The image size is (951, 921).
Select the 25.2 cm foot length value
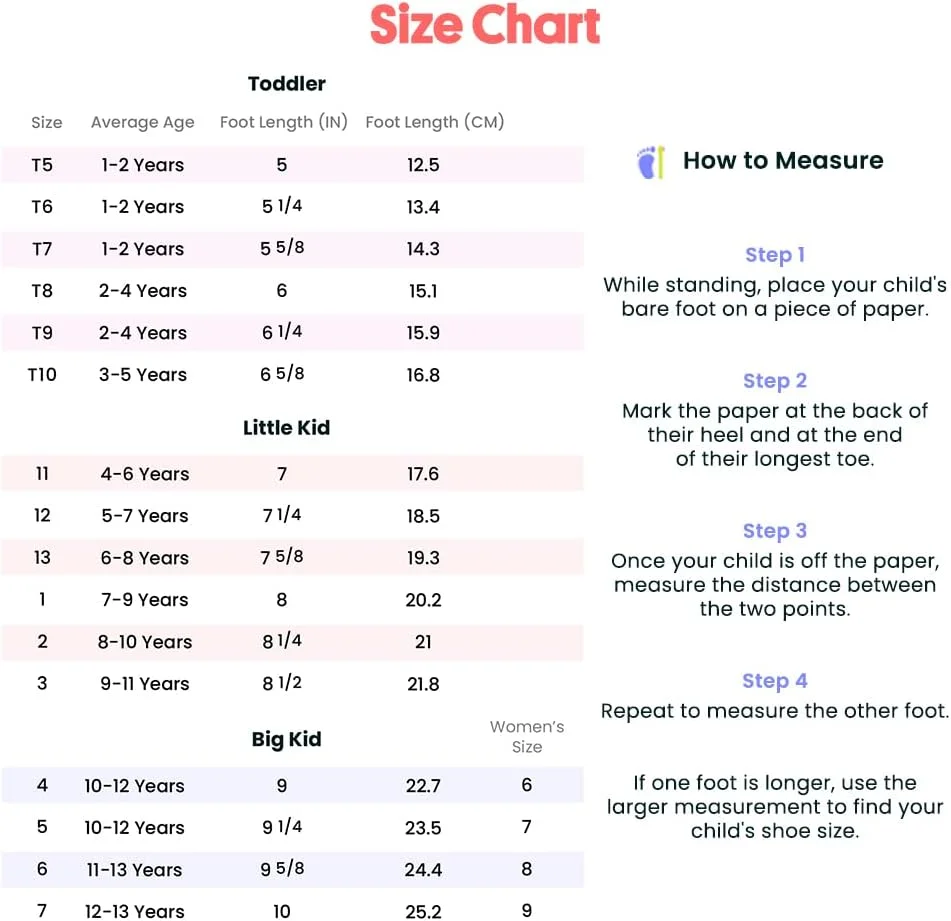click(423, 911)
